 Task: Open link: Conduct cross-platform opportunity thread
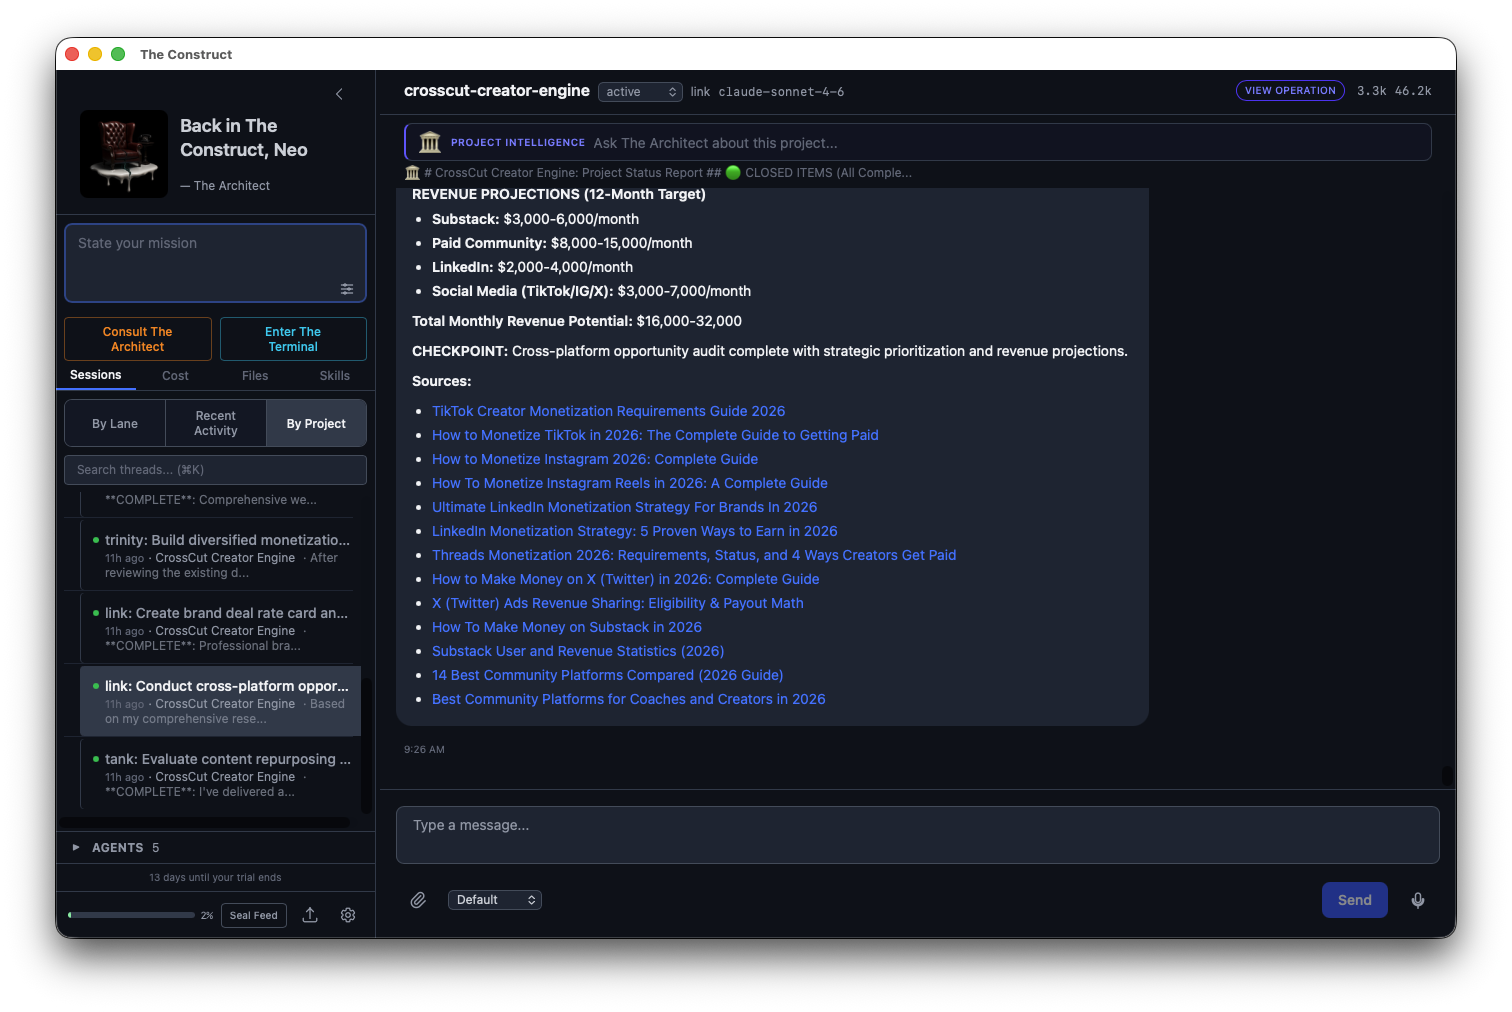pos(220,701)
